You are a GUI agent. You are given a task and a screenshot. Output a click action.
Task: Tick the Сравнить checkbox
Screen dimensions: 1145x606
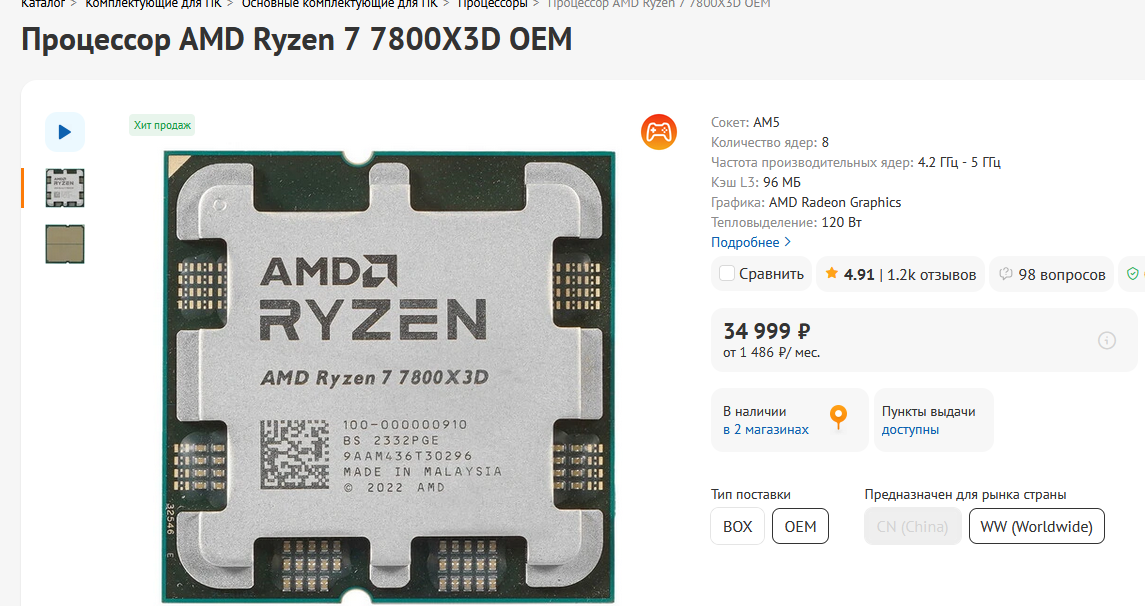click(x=727, y=274)
